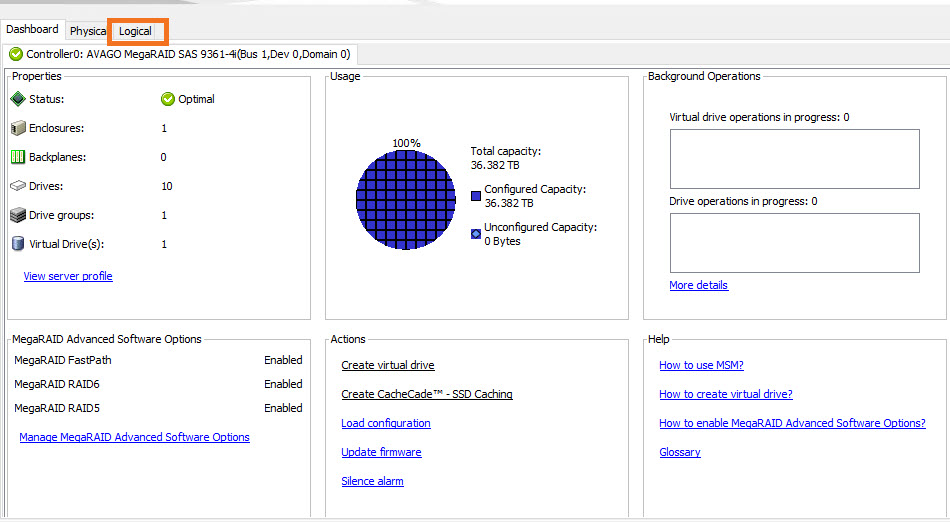This screenshot has height=522, width=950.
Task: Click the Silence alarm link
Action: pos(372,481)
